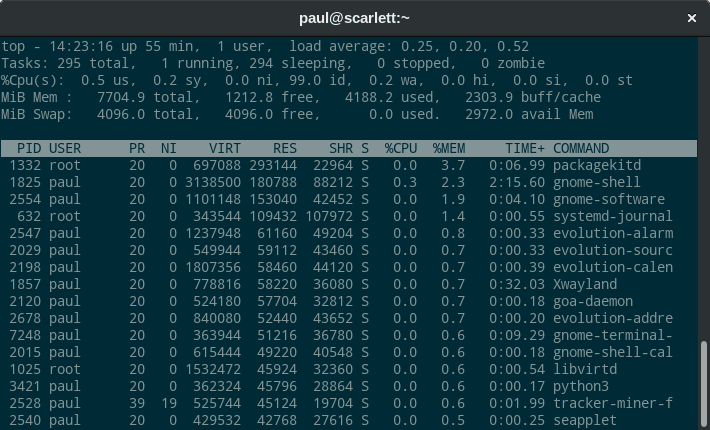
Task: Click the tracker-miner-f process entry
Action: coord(612,403)
